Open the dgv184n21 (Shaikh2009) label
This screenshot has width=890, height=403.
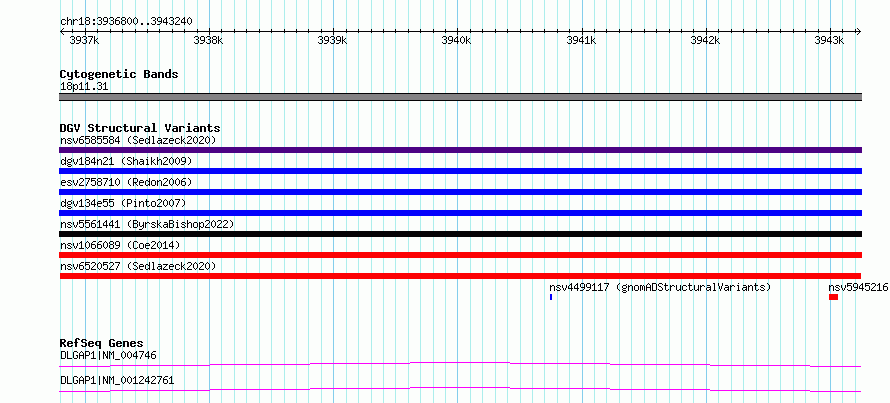pyautogui.click(x=126, y=161)
